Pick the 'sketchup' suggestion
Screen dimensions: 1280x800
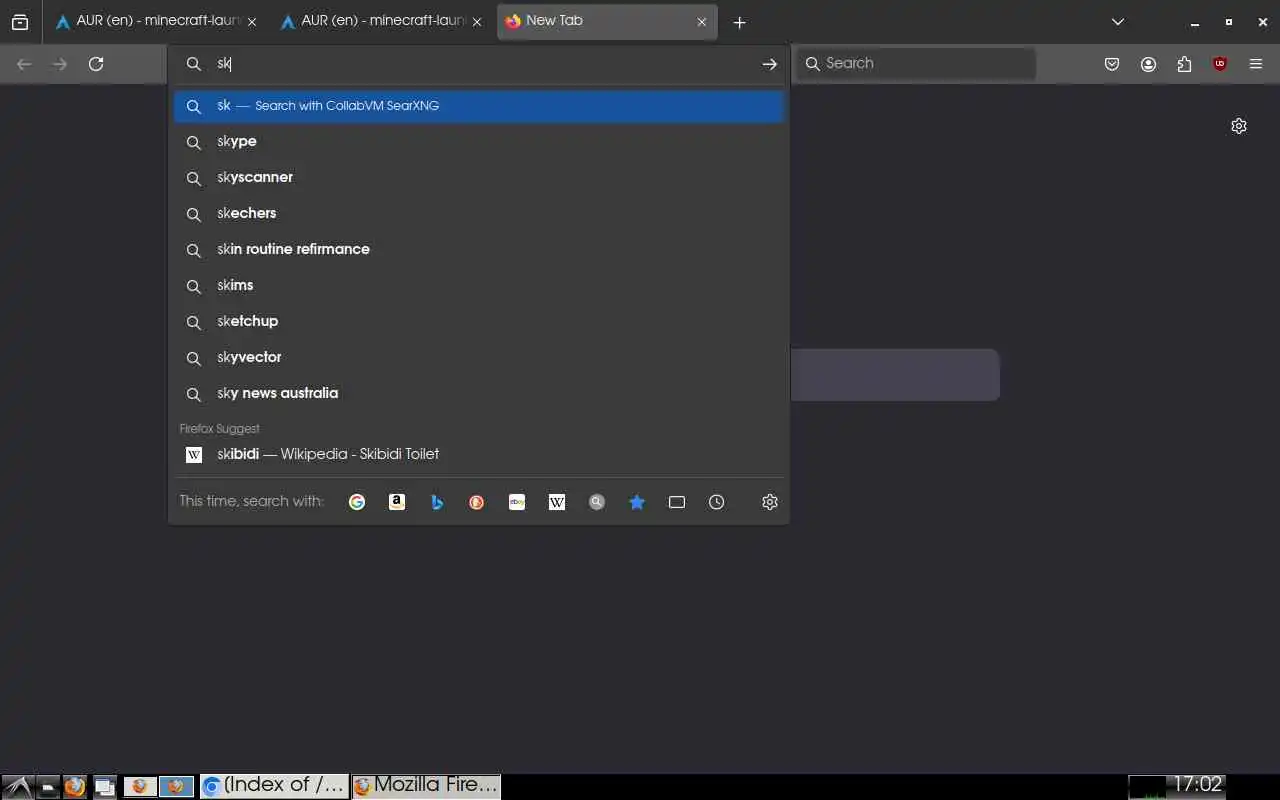(x=478, y=322)
